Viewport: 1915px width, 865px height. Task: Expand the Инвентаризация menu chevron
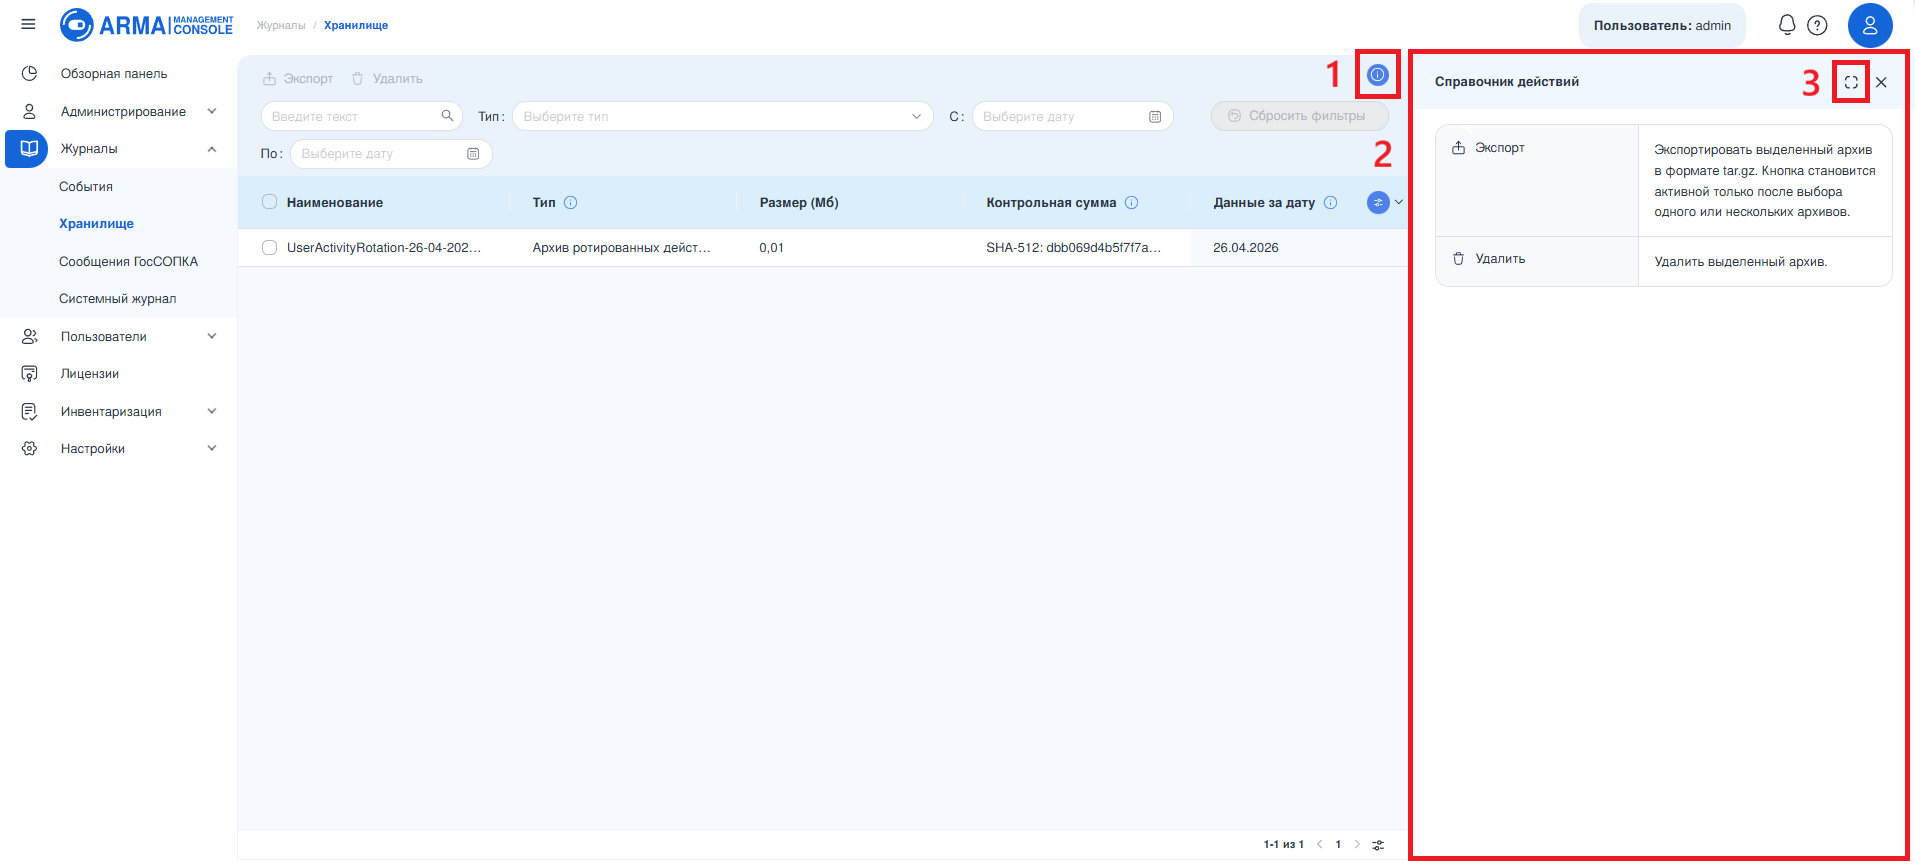tap(212, 411)
